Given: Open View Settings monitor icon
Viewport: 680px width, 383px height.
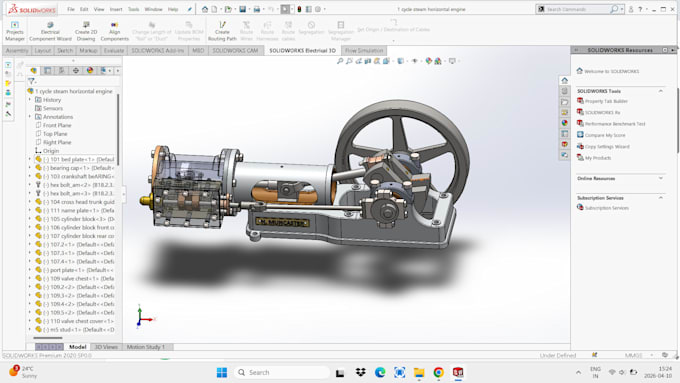Looking at the screenshot, I should tap(452, 61).
